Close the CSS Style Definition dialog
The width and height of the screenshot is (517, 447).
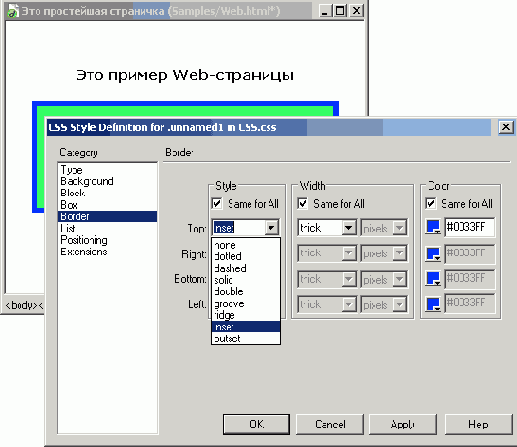(x=506, y=127)
